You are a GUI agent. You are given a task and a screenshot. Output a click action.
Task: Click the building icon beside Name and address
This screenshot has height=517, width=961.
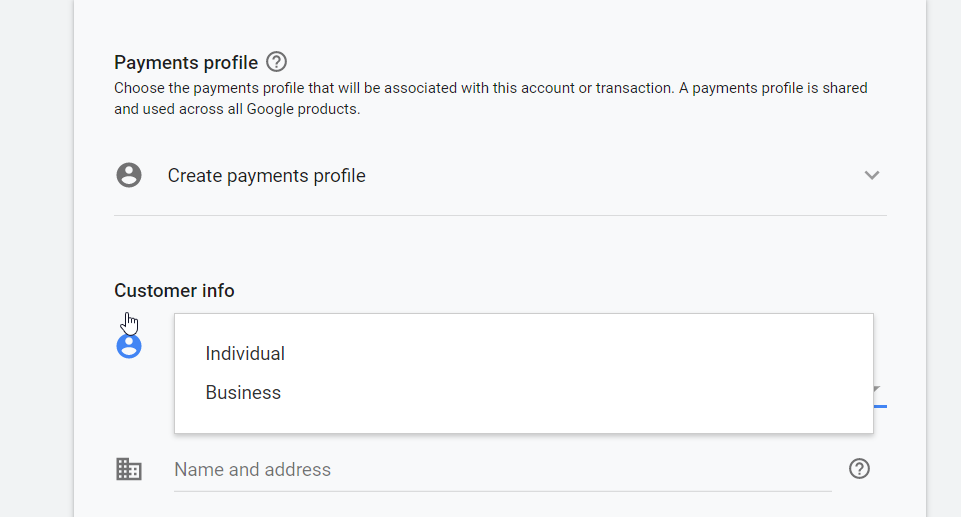(x=129, y=469)
